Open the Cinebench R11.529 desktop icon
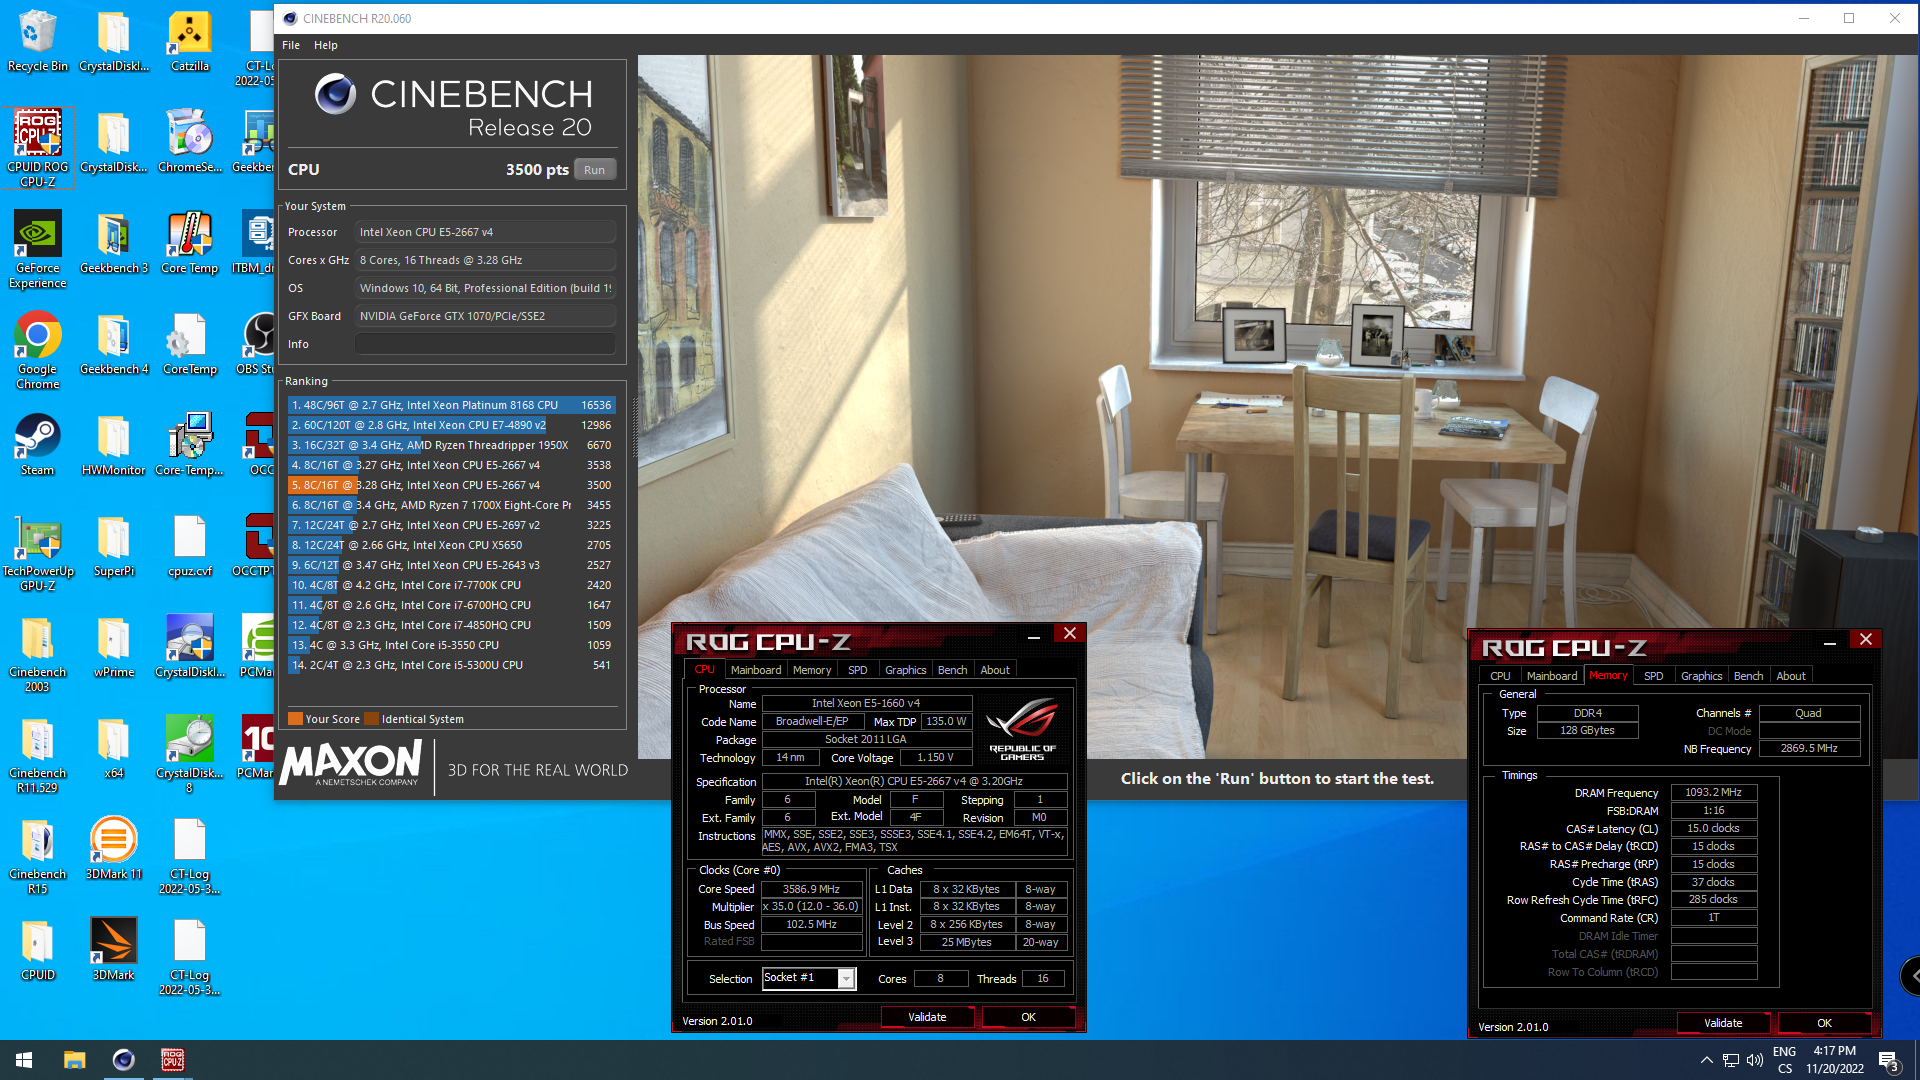 pyautogui.click(x=38, y=754)
